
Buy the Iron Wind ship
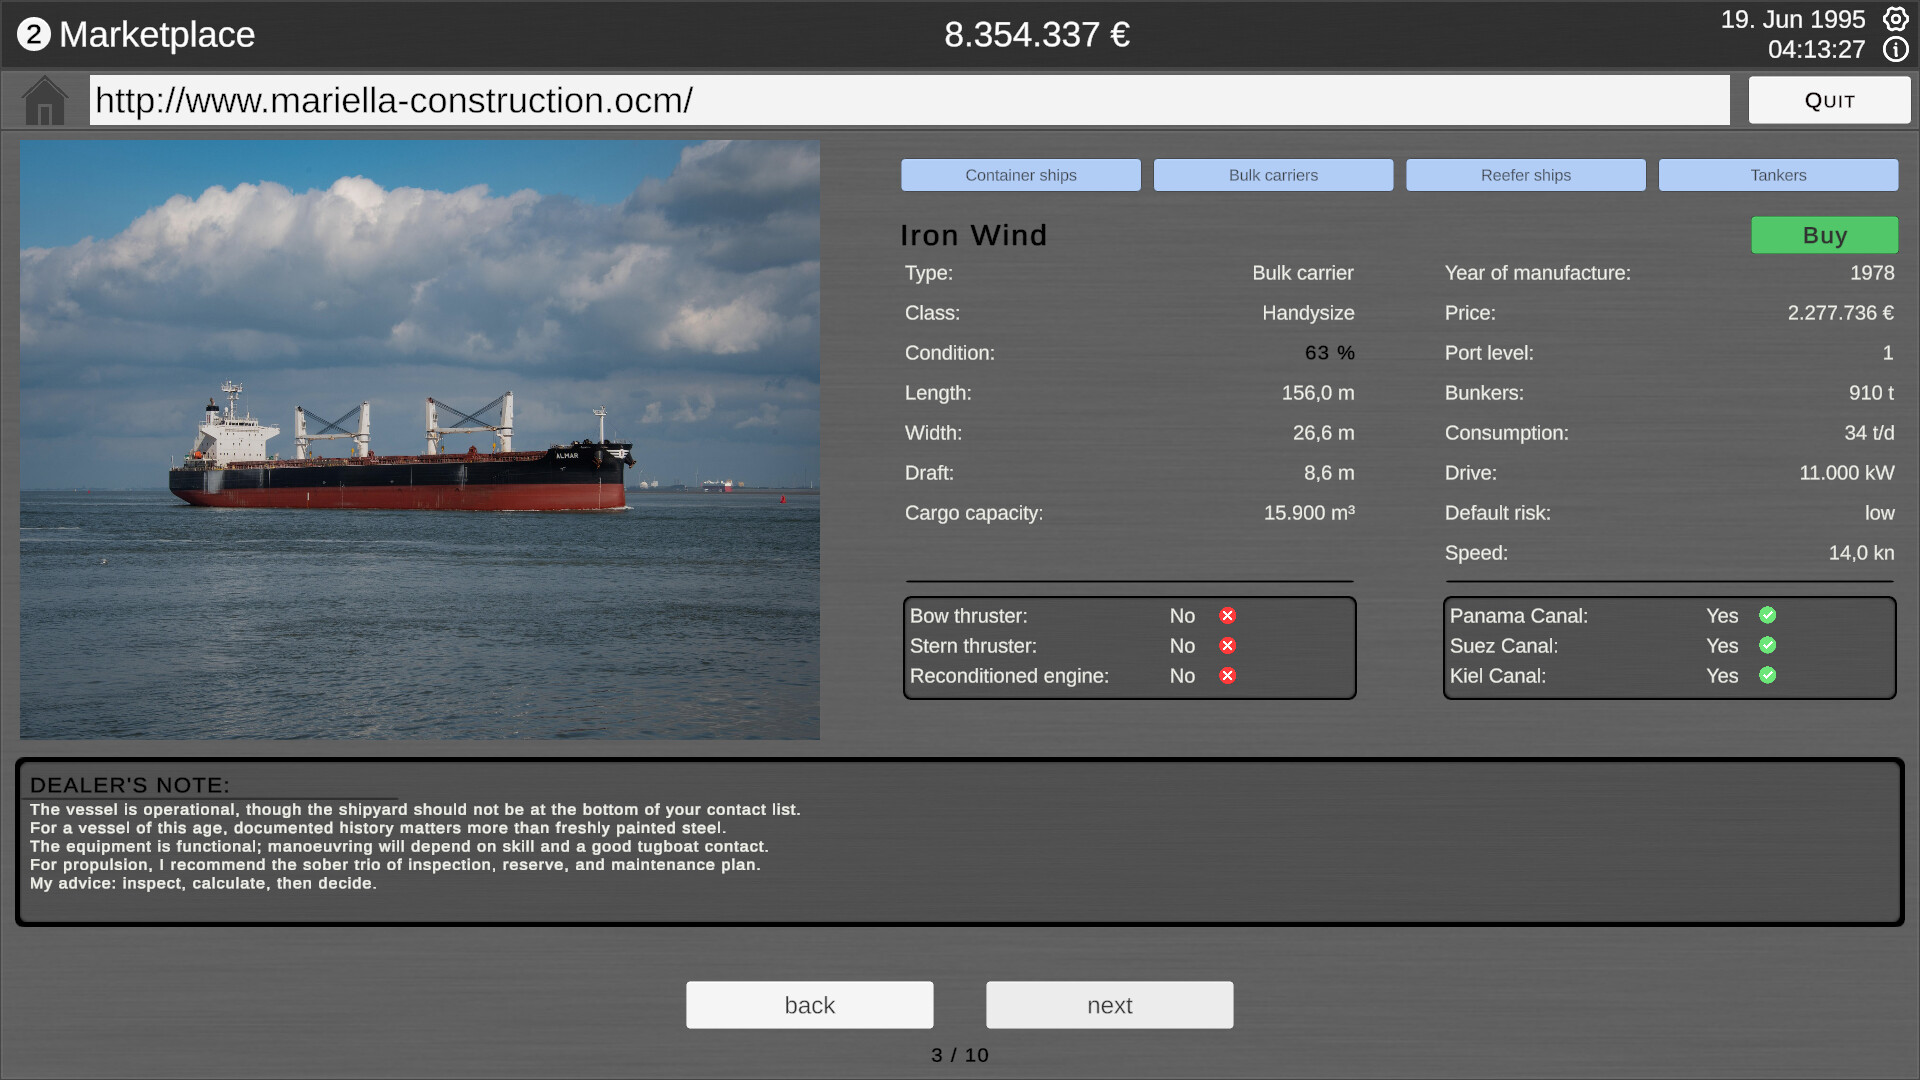click(x=1825, y=235)
